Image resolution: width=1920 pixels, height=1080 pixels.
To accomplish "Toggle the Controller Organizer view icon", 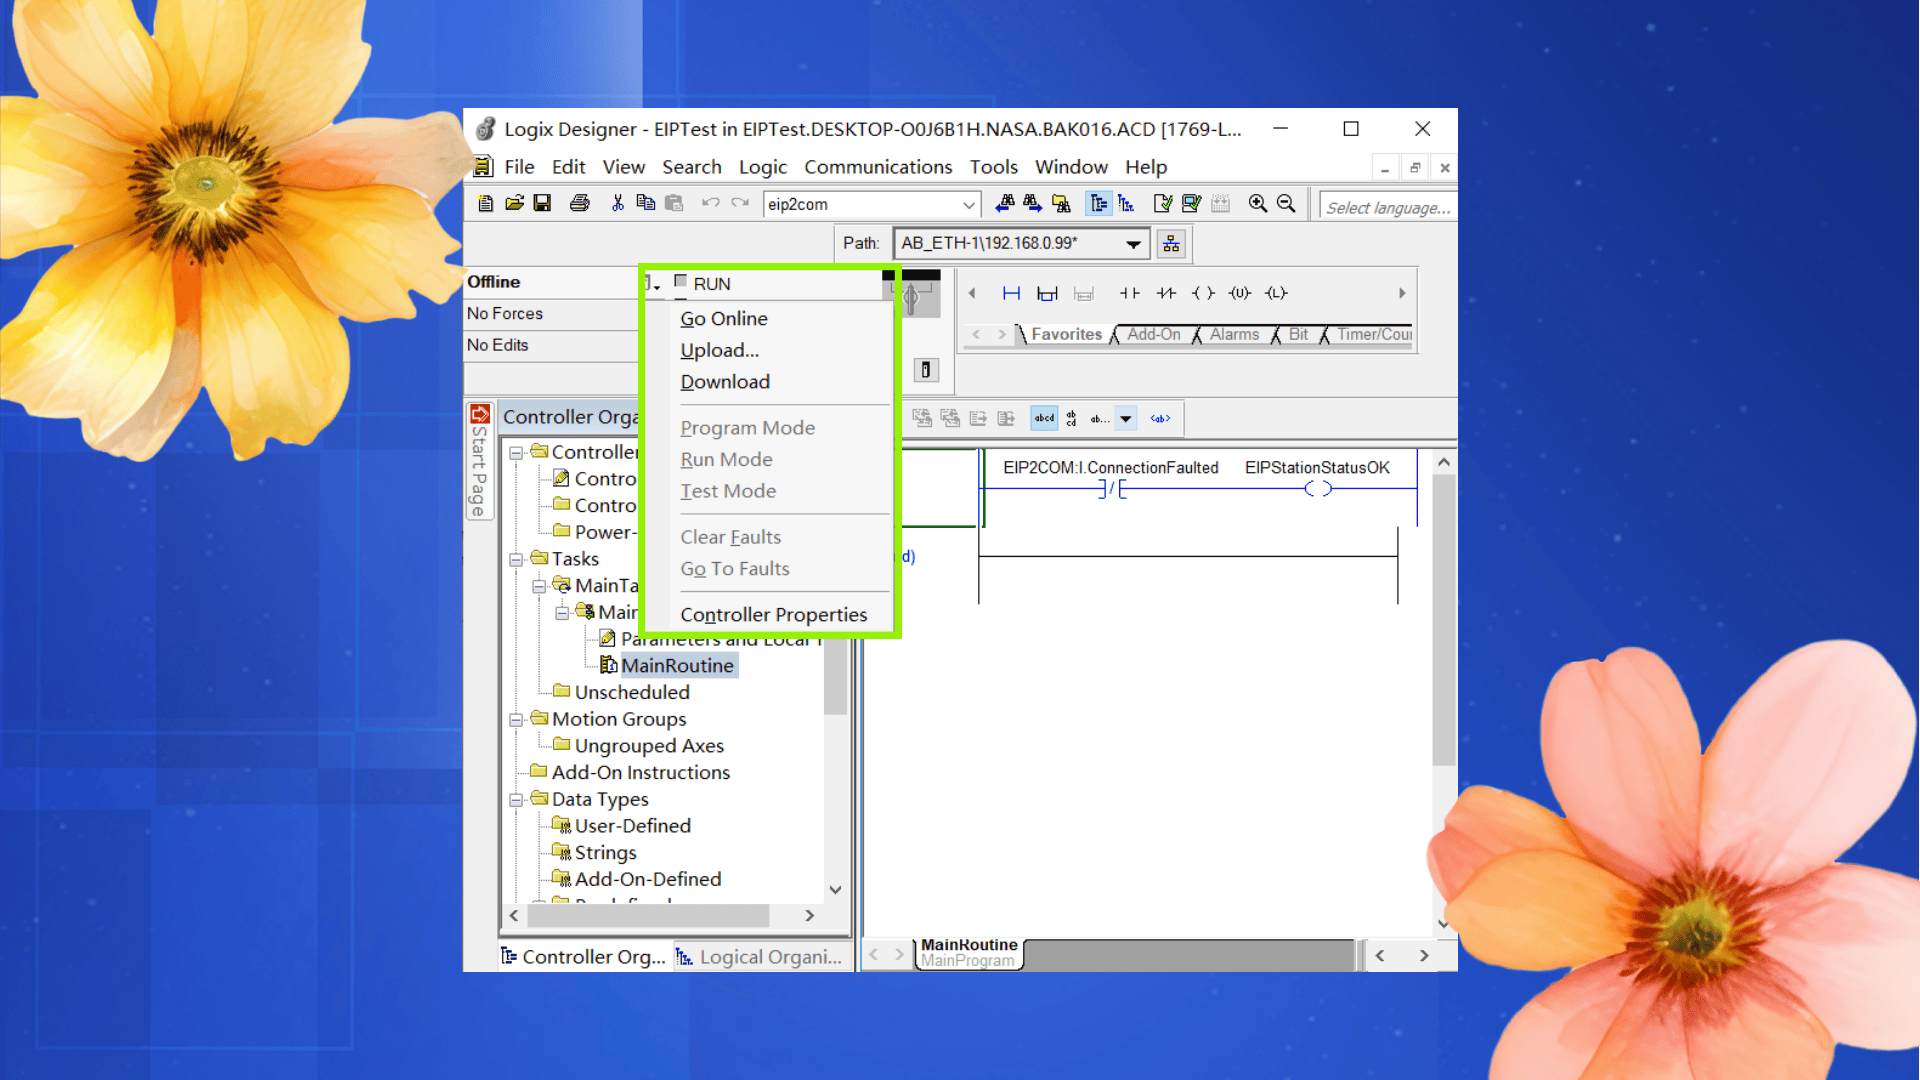I will point(1099,204).
